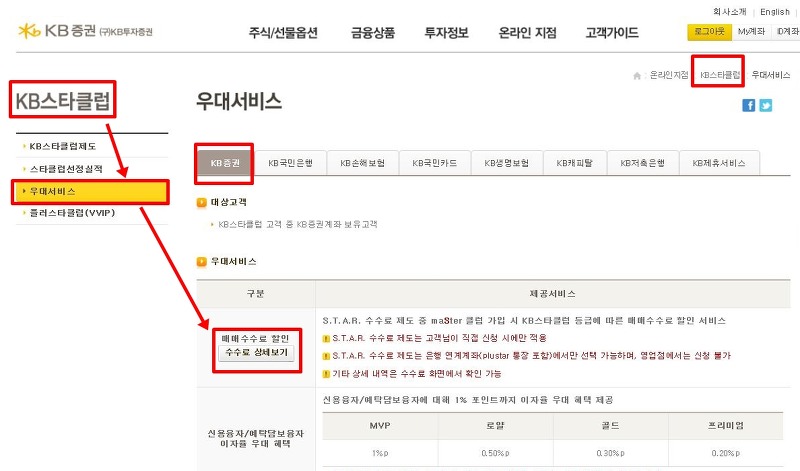Open 투자정보 menu
This screenshot has height=471, width=800.
coord(446,33)
